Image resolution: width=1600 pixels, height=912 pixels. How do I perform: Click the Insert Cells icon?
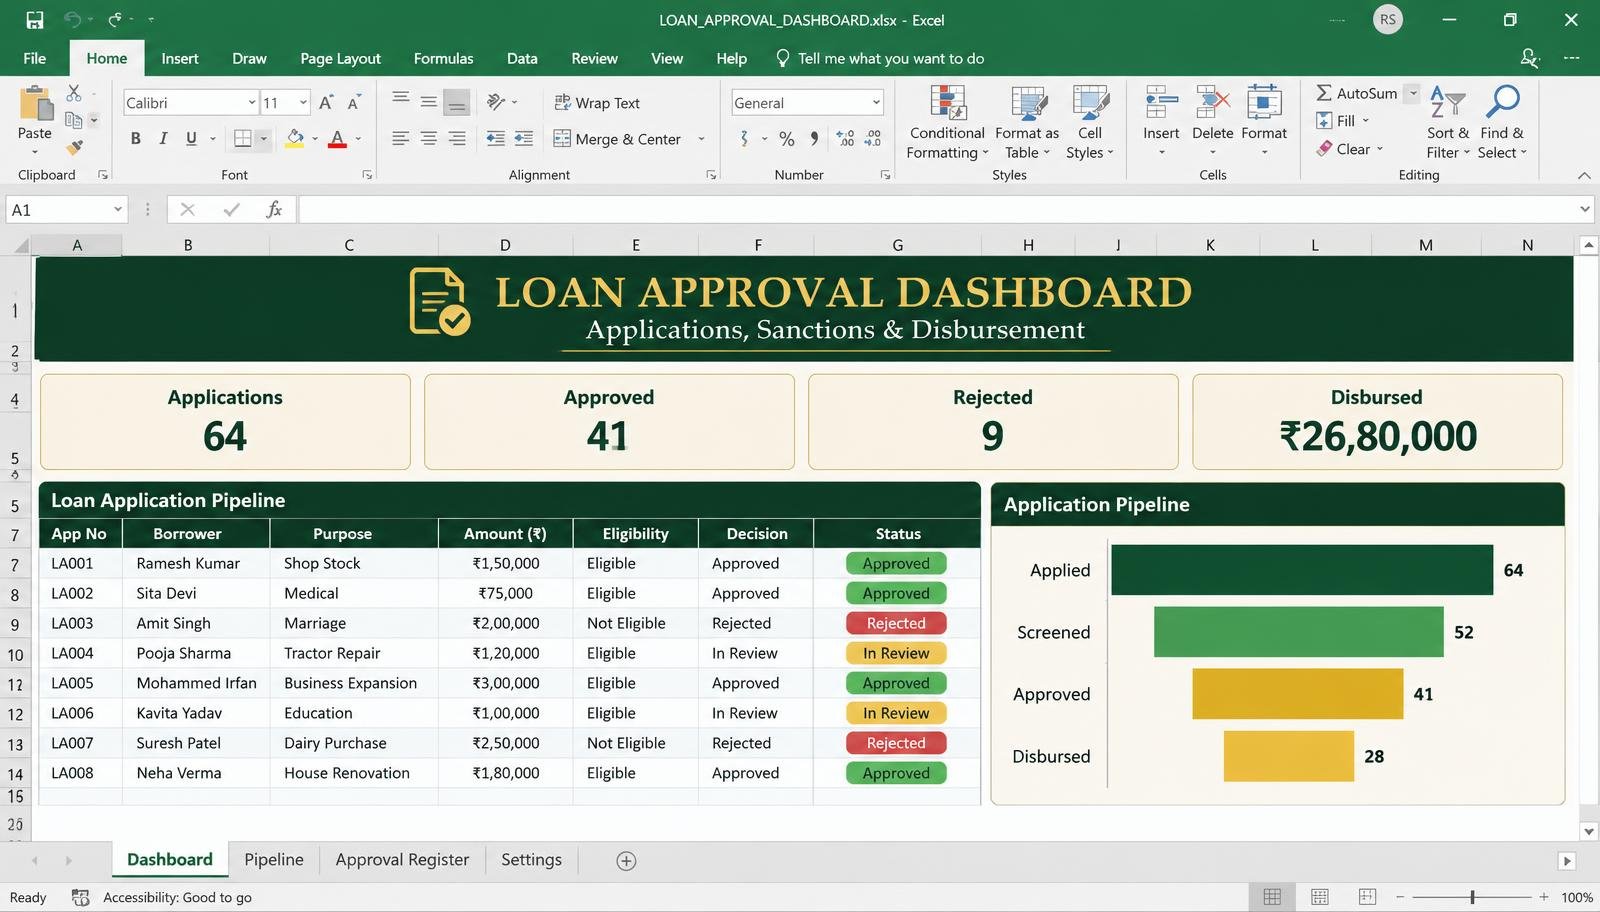tap(1161, 102)
